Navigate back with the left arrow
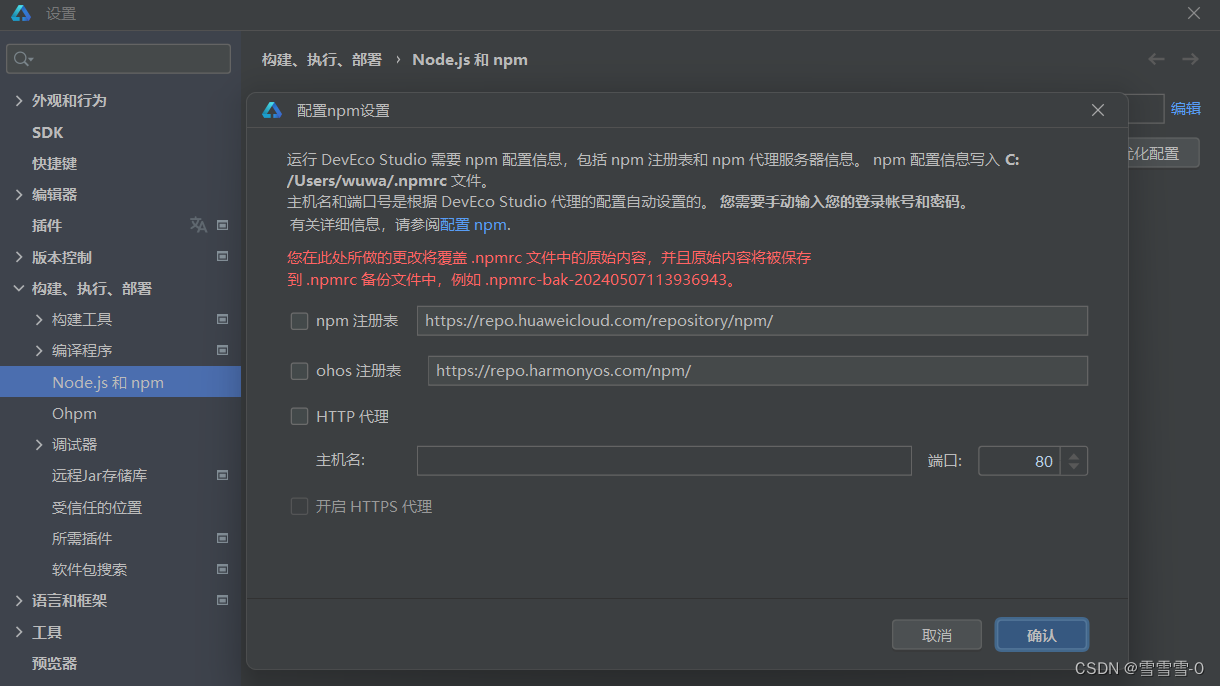This screenshot has height=686, width=1220. point(1156,59)
